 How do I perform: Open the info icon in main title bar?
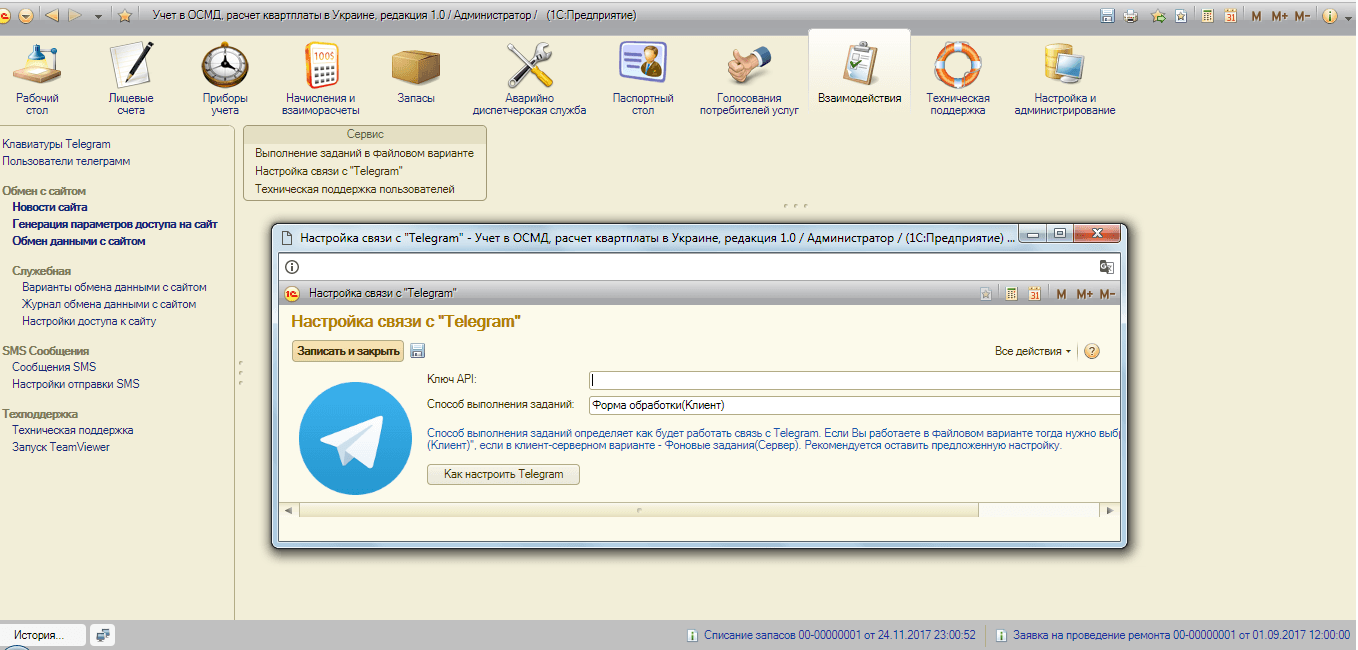[x=1329, y=15]
